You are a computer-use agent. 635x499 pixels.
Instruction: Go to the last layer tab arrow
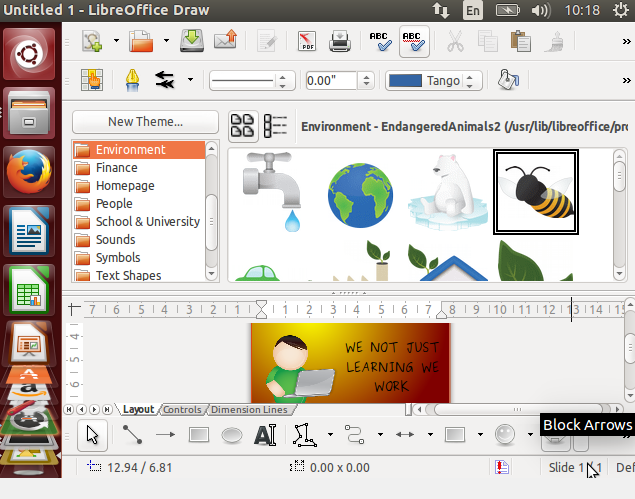107,409
